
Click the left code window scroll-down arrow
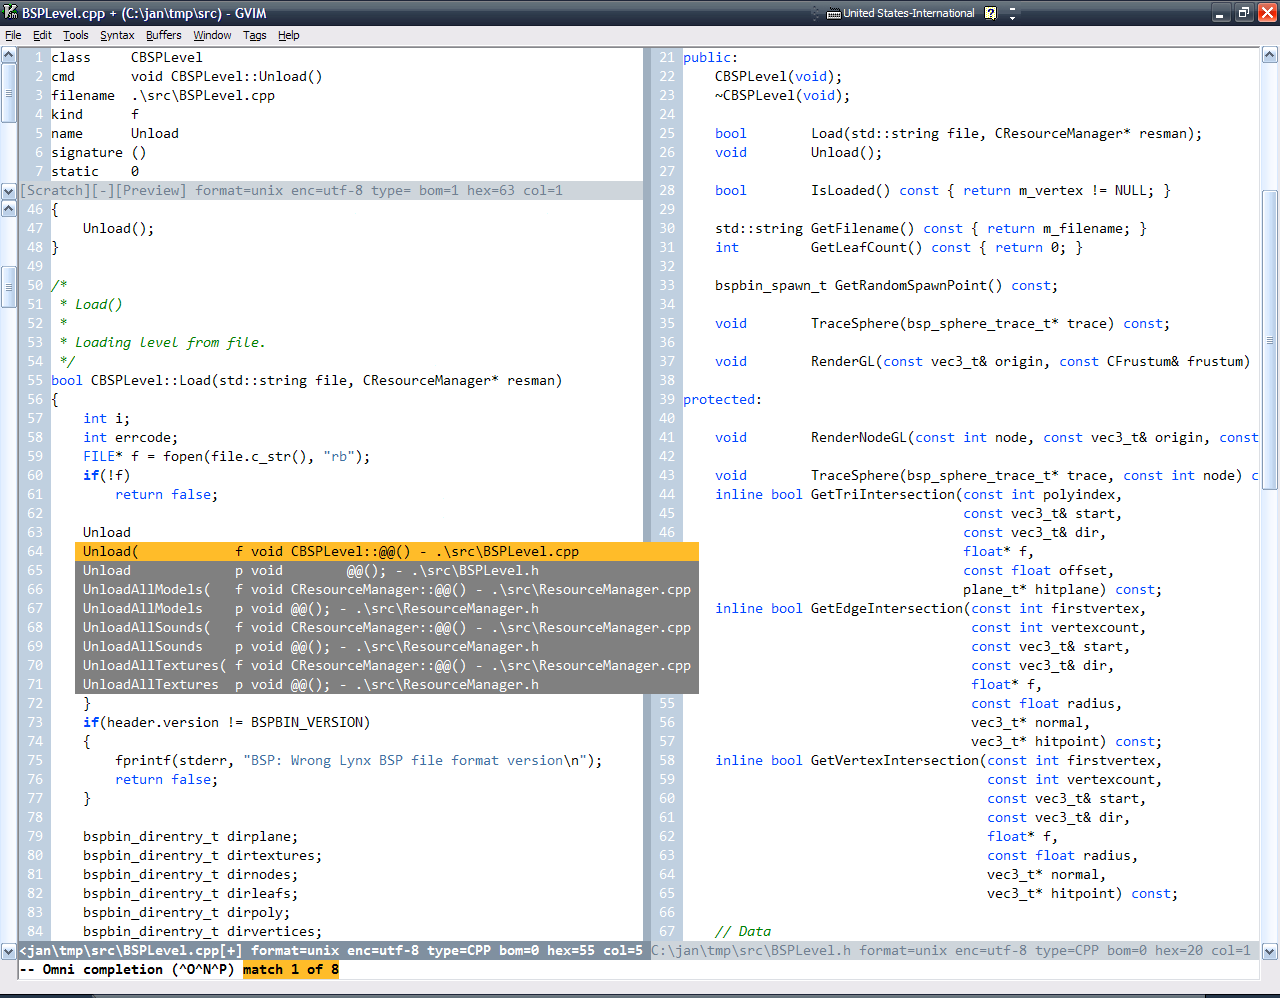[9, 951]
